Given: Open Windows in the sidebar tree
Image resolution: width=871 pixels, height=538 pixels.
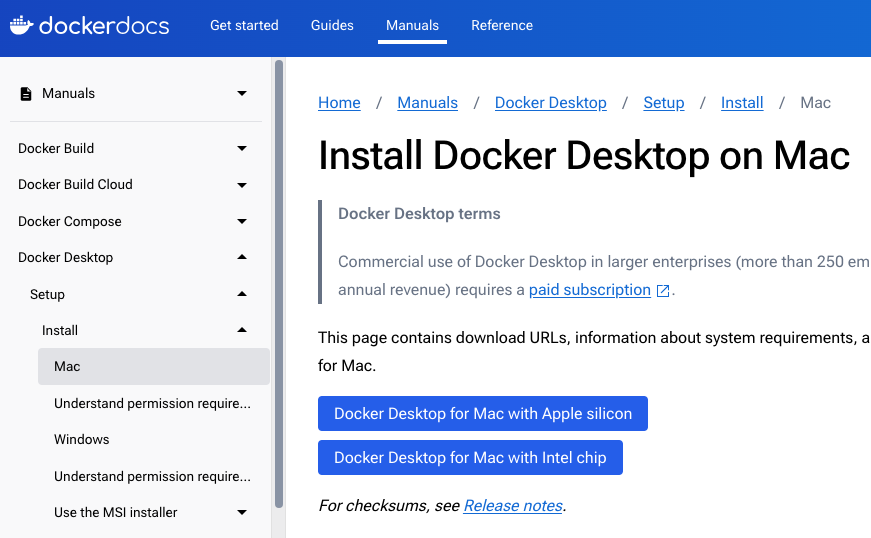Looking at the screenshot, I should 82,440.
